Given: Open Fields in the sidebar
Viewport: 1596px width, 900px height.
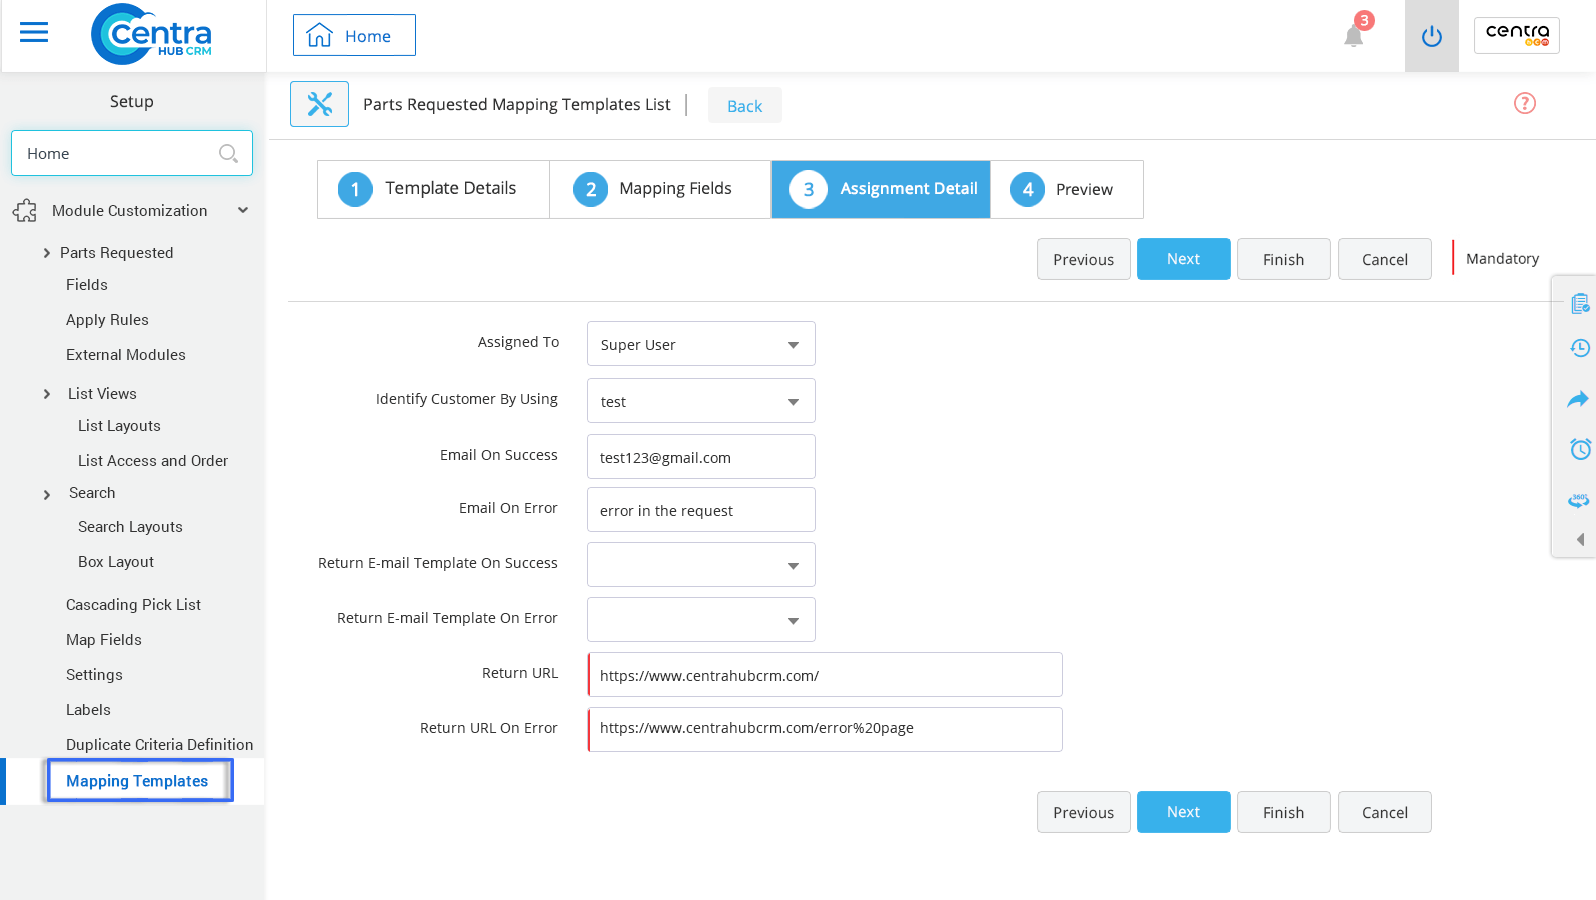Looking at the screenshot, I should [87, 285].
